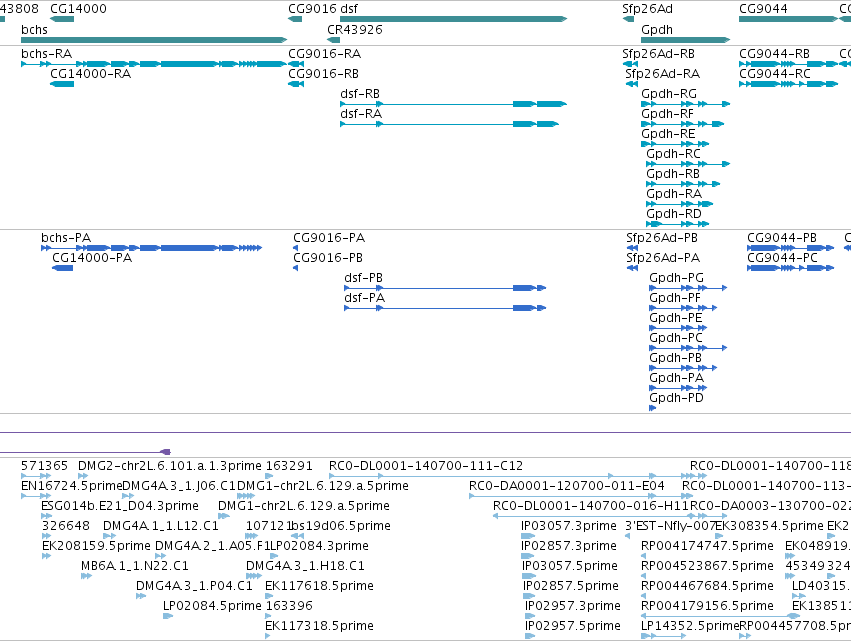Select transcript Gpdh-RE
The image size is (851, 641).
pyautogui.click(x=675, y=144)
